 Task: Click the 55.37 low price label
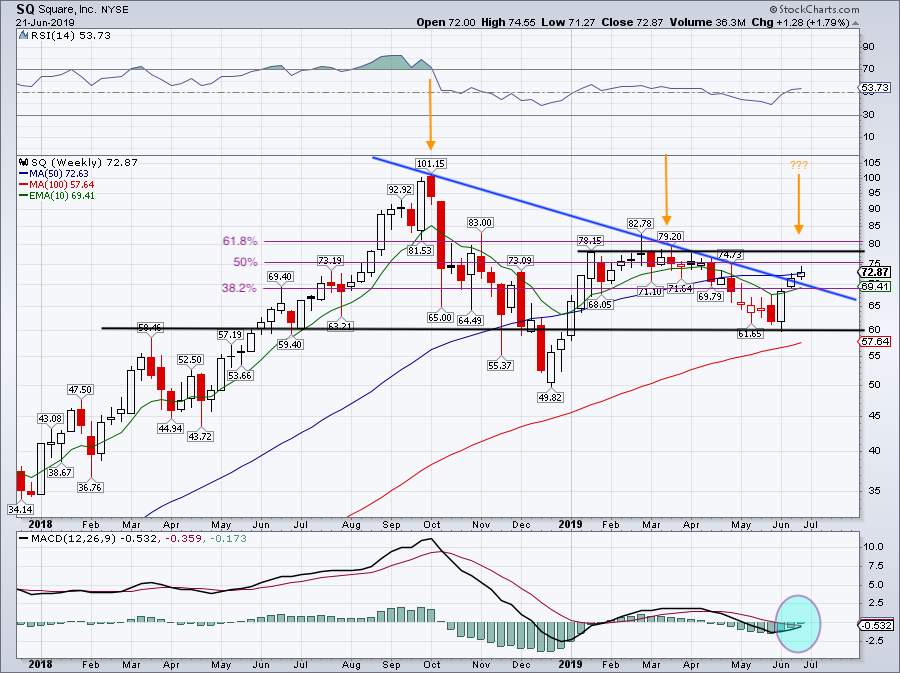(500, 365)
